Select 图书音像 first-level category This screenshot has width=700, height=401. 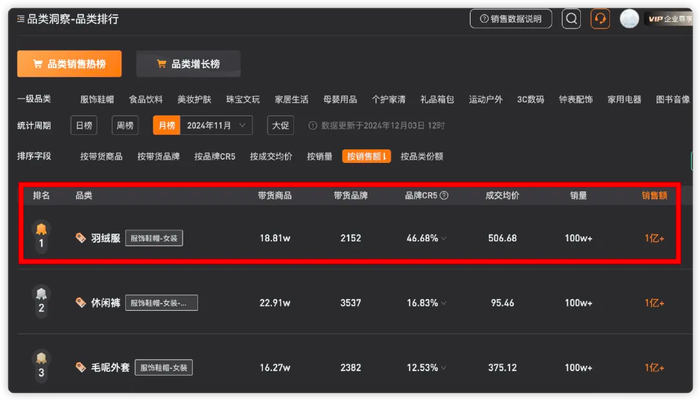(x=673, y=99)
